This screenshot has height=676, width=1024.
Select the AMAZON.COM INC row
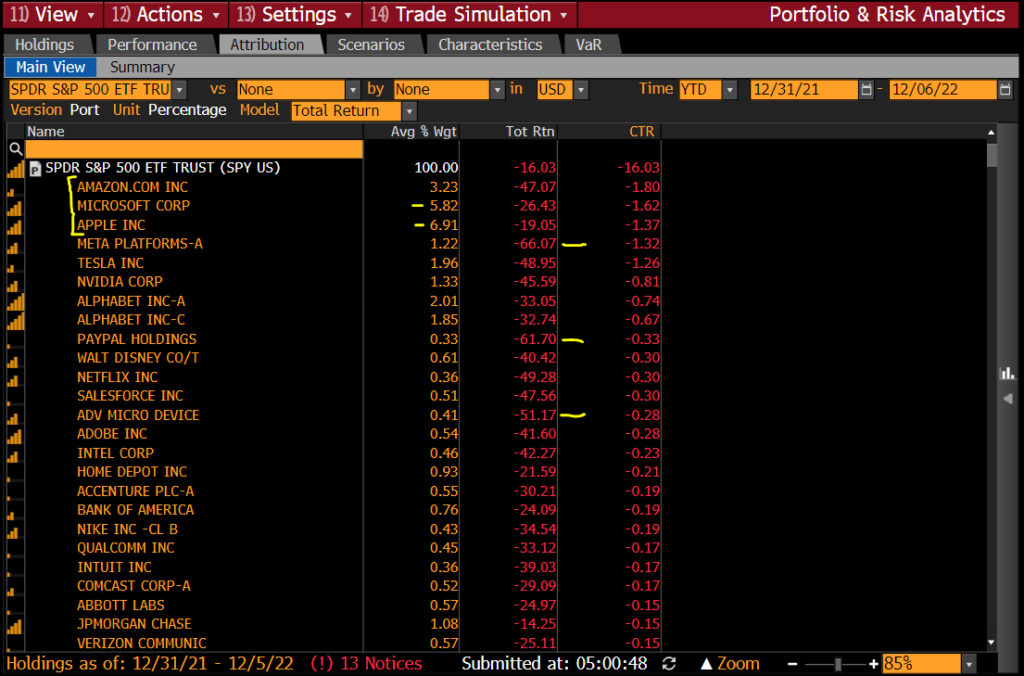pyautogui.click(x=334, y=187)
